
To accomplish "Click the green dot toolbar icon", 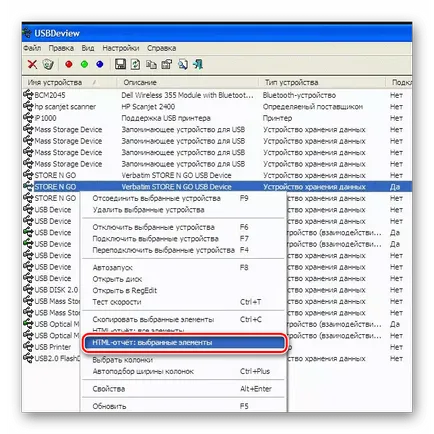I will [x=84, y=64].
